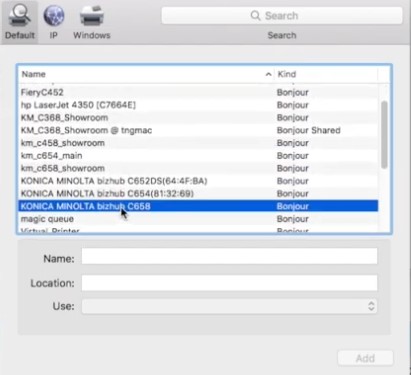Choose the km_c458_showroom printer
411x375 pixels.
coord(198,143)
